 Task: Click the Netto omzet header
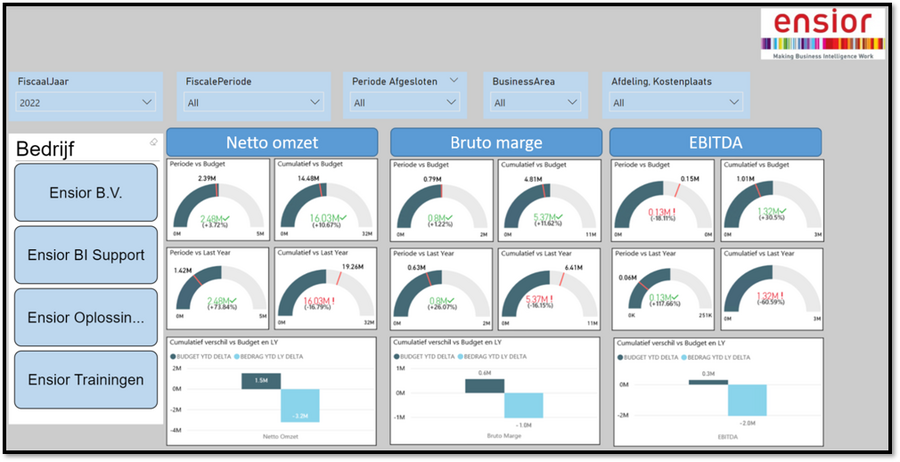(272, 142)
